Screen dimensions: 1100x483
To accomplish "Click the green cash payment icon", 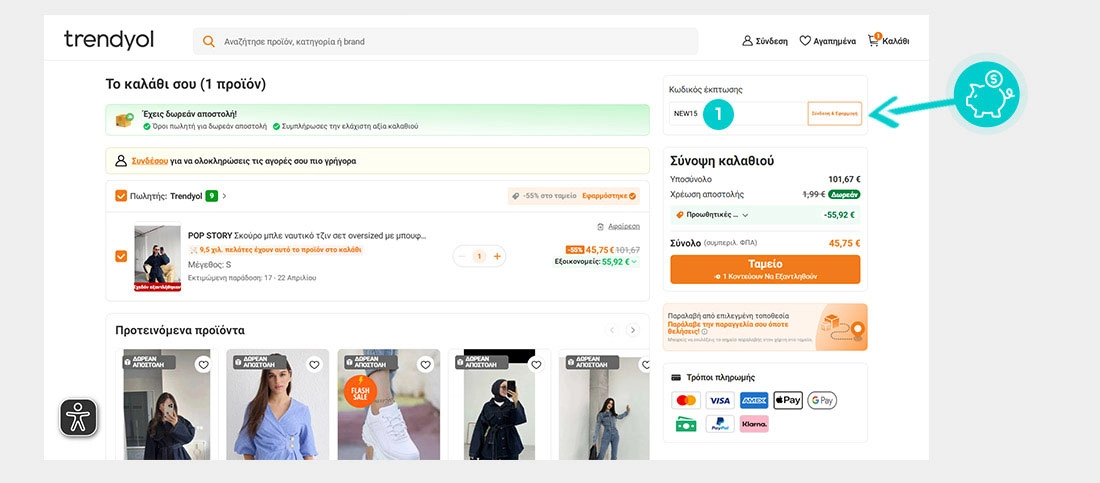I will pos(686,424).
